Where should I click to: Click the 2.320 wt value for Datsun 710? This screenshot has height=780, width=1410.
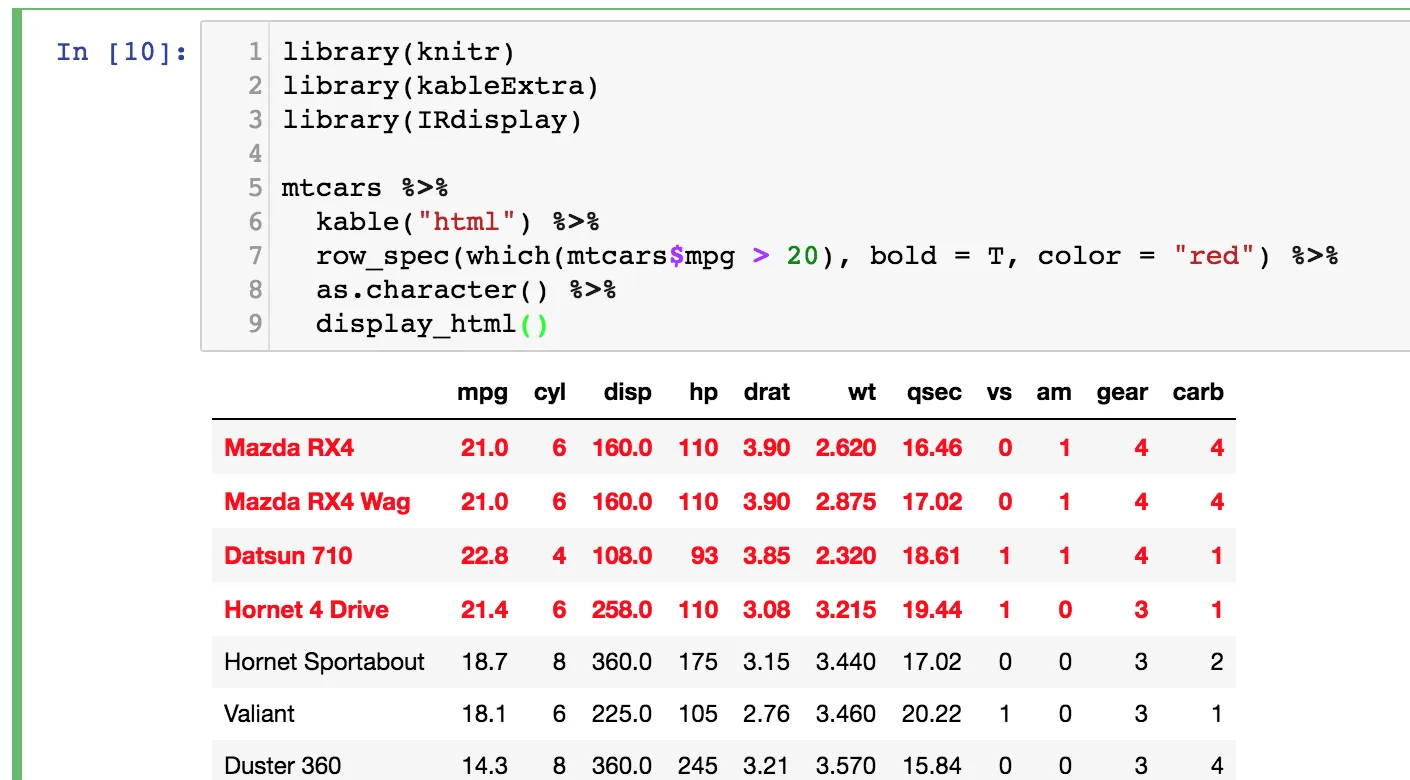[x=846, y=556]
